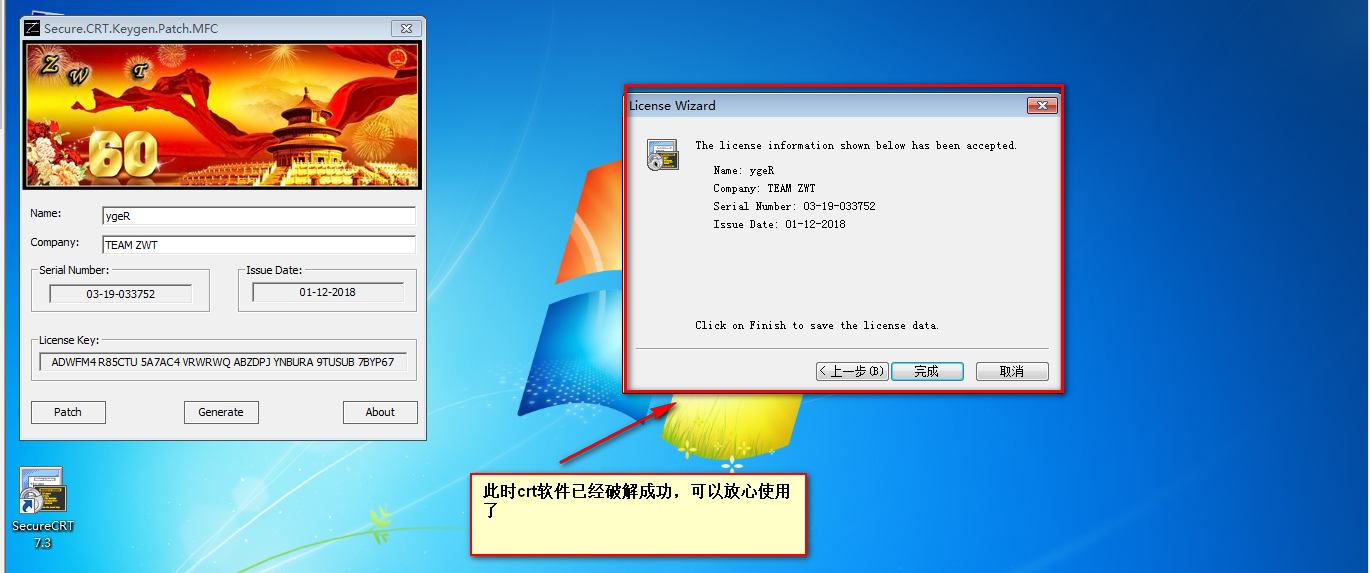The image size is (1370, 573).
Task: Click 'Company: TEAM ZWT' text in License Wizard
Action: [764, 188]
